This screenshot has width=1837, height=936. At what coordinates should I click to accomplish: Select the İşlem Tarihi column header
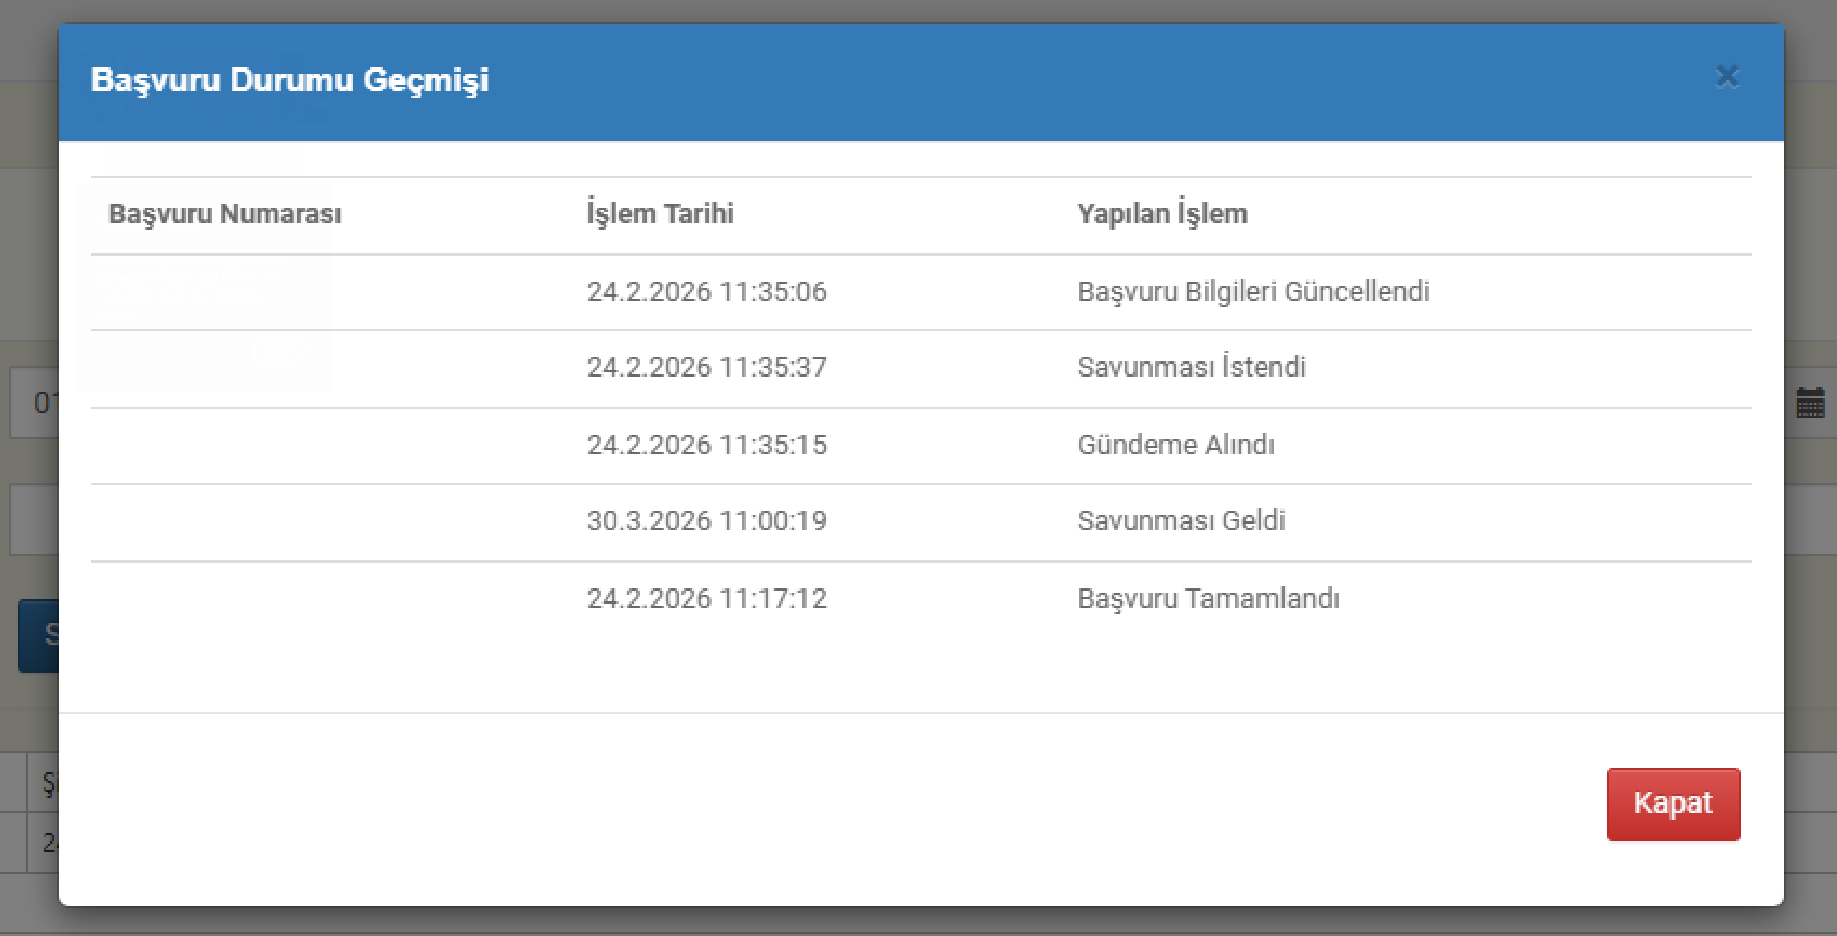pos(660,213)
